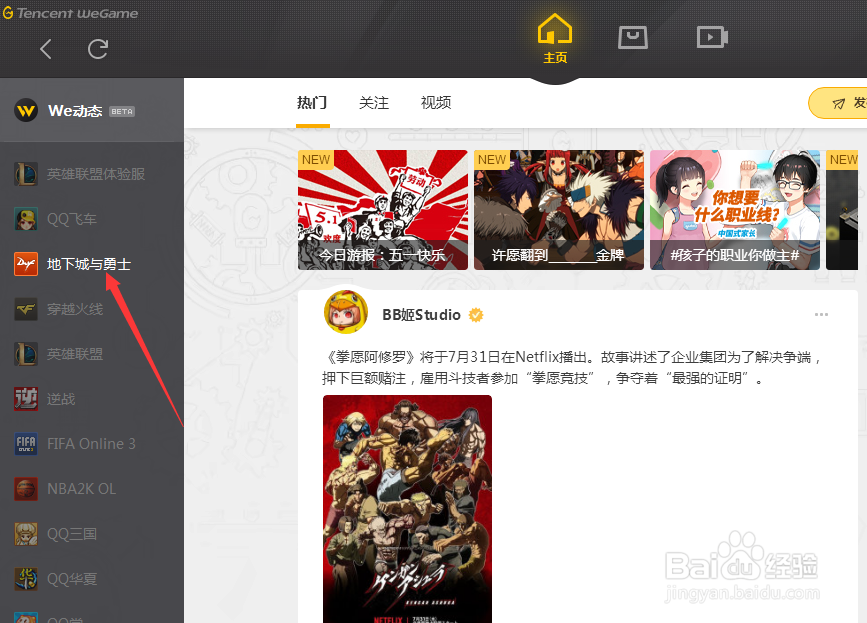Click BB姬Studio's avatar picture
Screen dimensions: 867x623
tap(345, 312)
